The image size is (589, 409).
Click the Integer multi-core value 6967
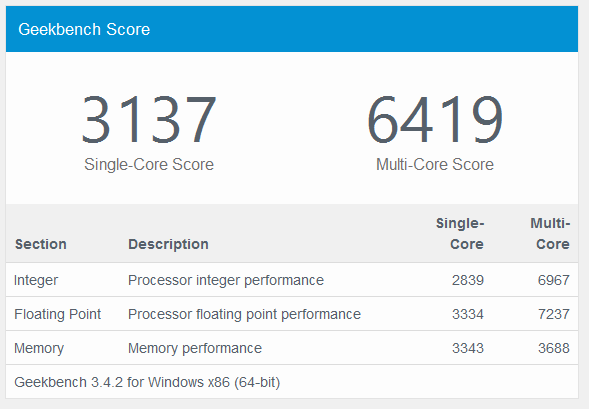pyautogui.click(x=554, y=280)
